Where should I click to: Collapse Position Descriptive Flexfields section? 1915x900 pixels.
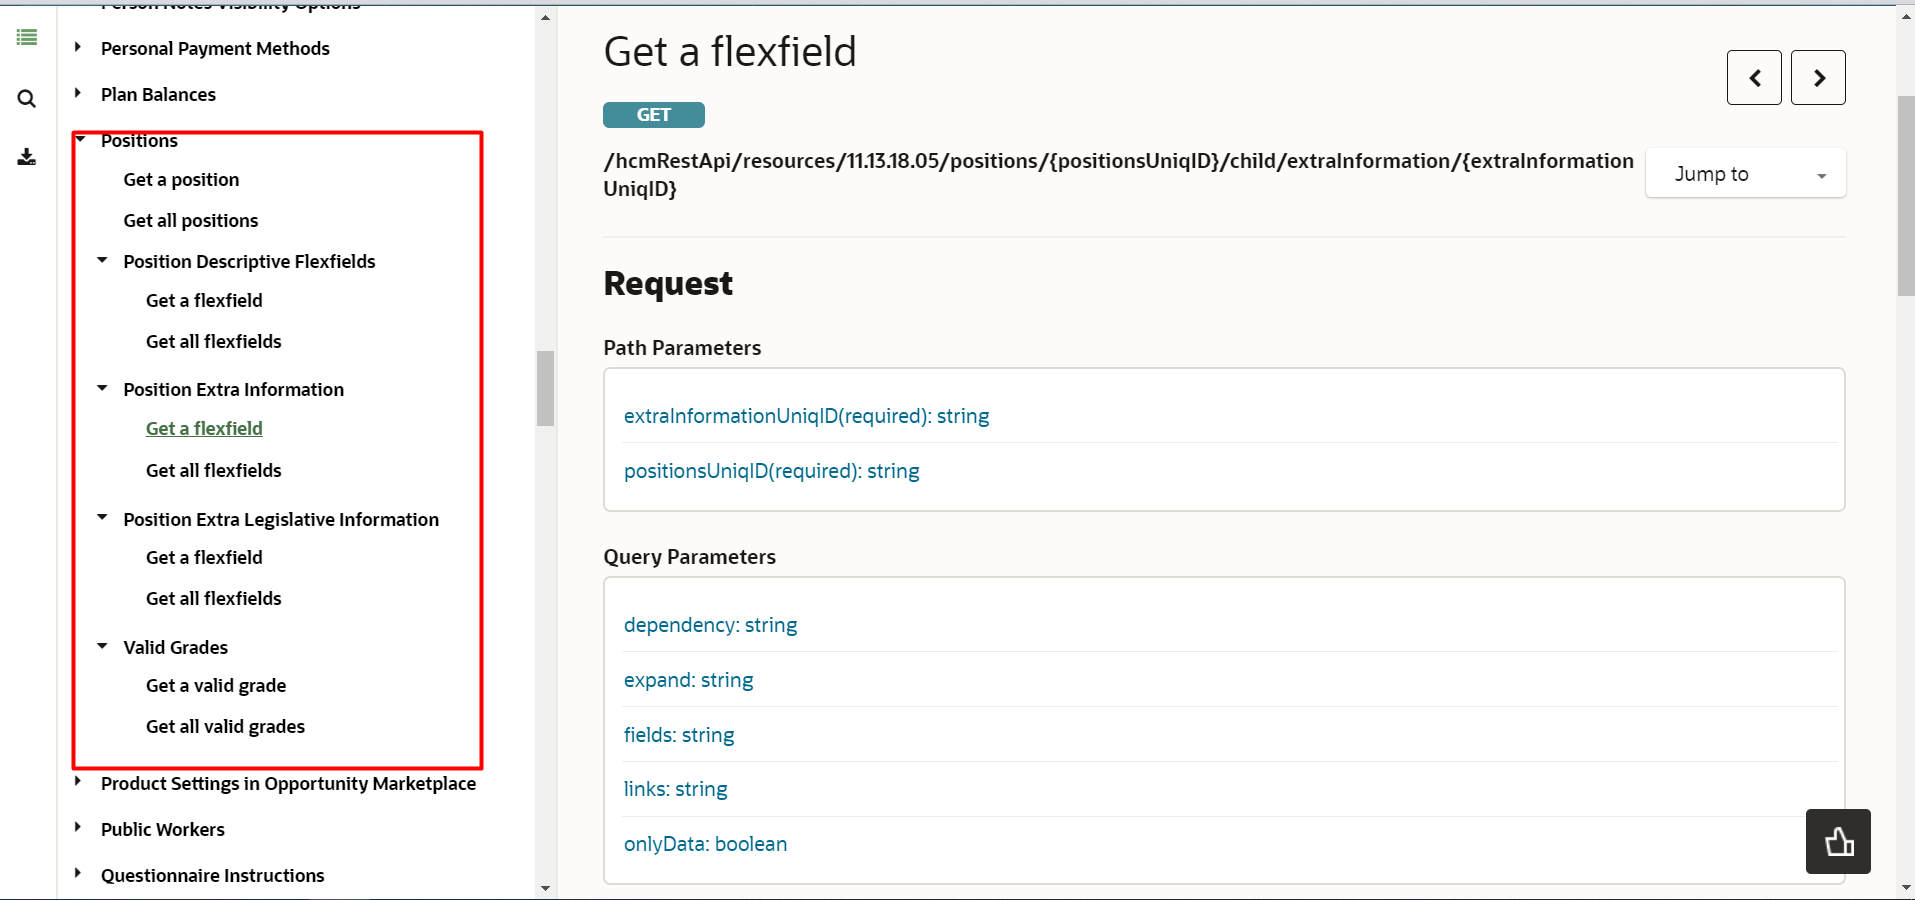tap(102, 261)
